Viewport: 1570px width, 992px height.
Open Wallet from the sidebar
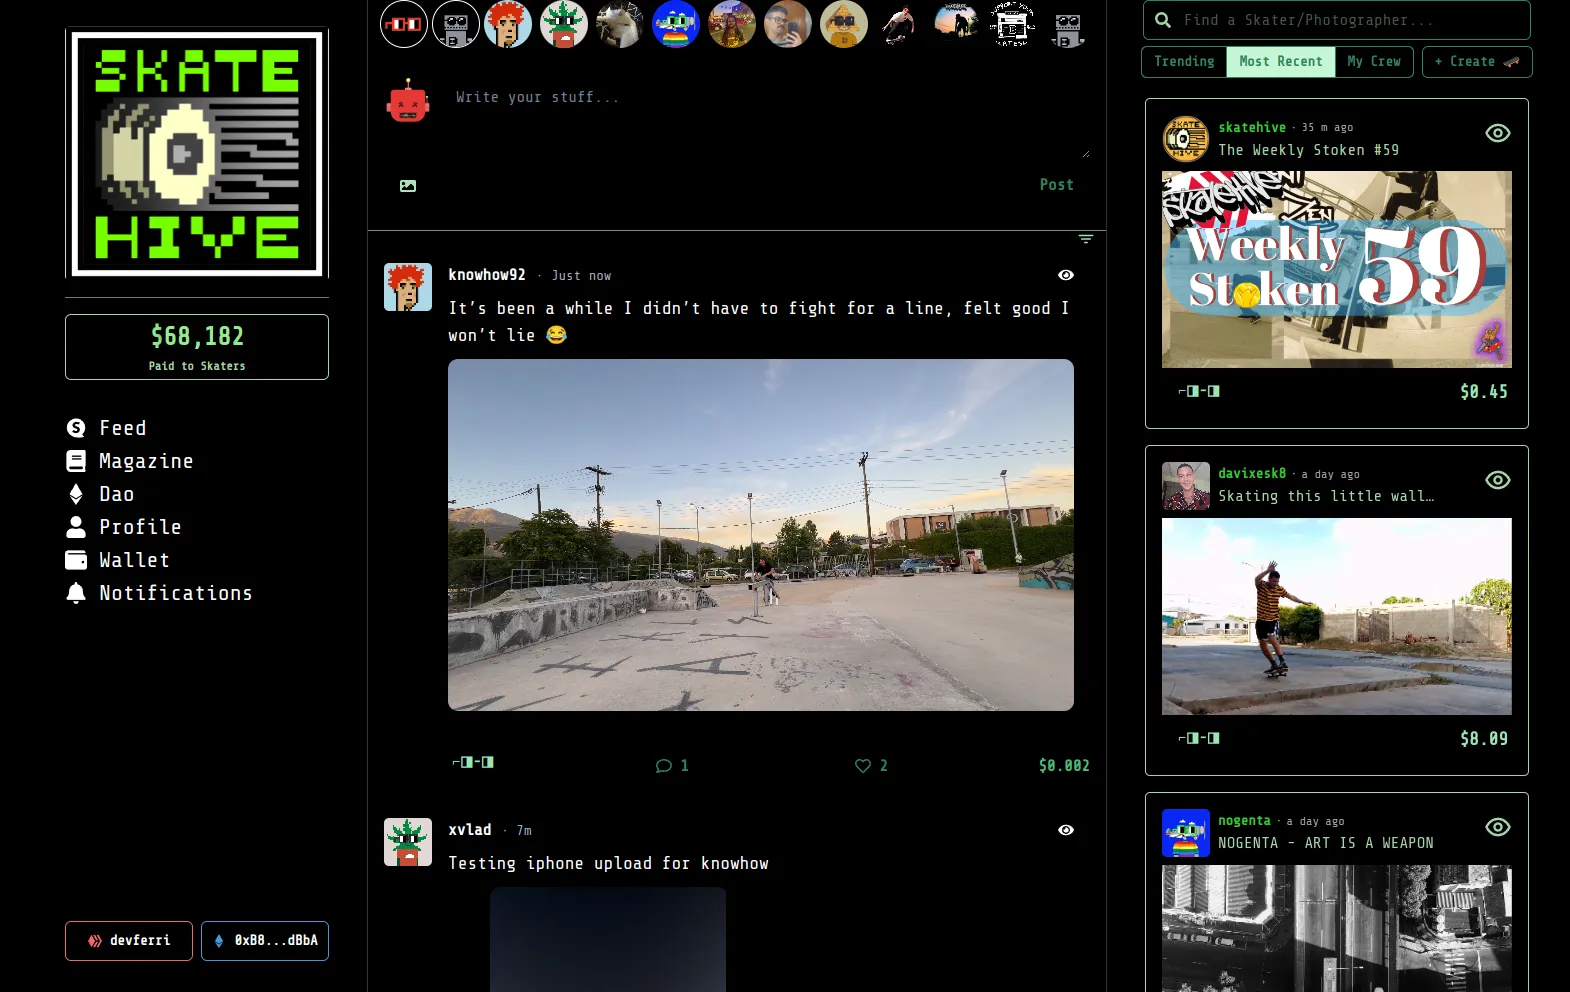point(134,560)
